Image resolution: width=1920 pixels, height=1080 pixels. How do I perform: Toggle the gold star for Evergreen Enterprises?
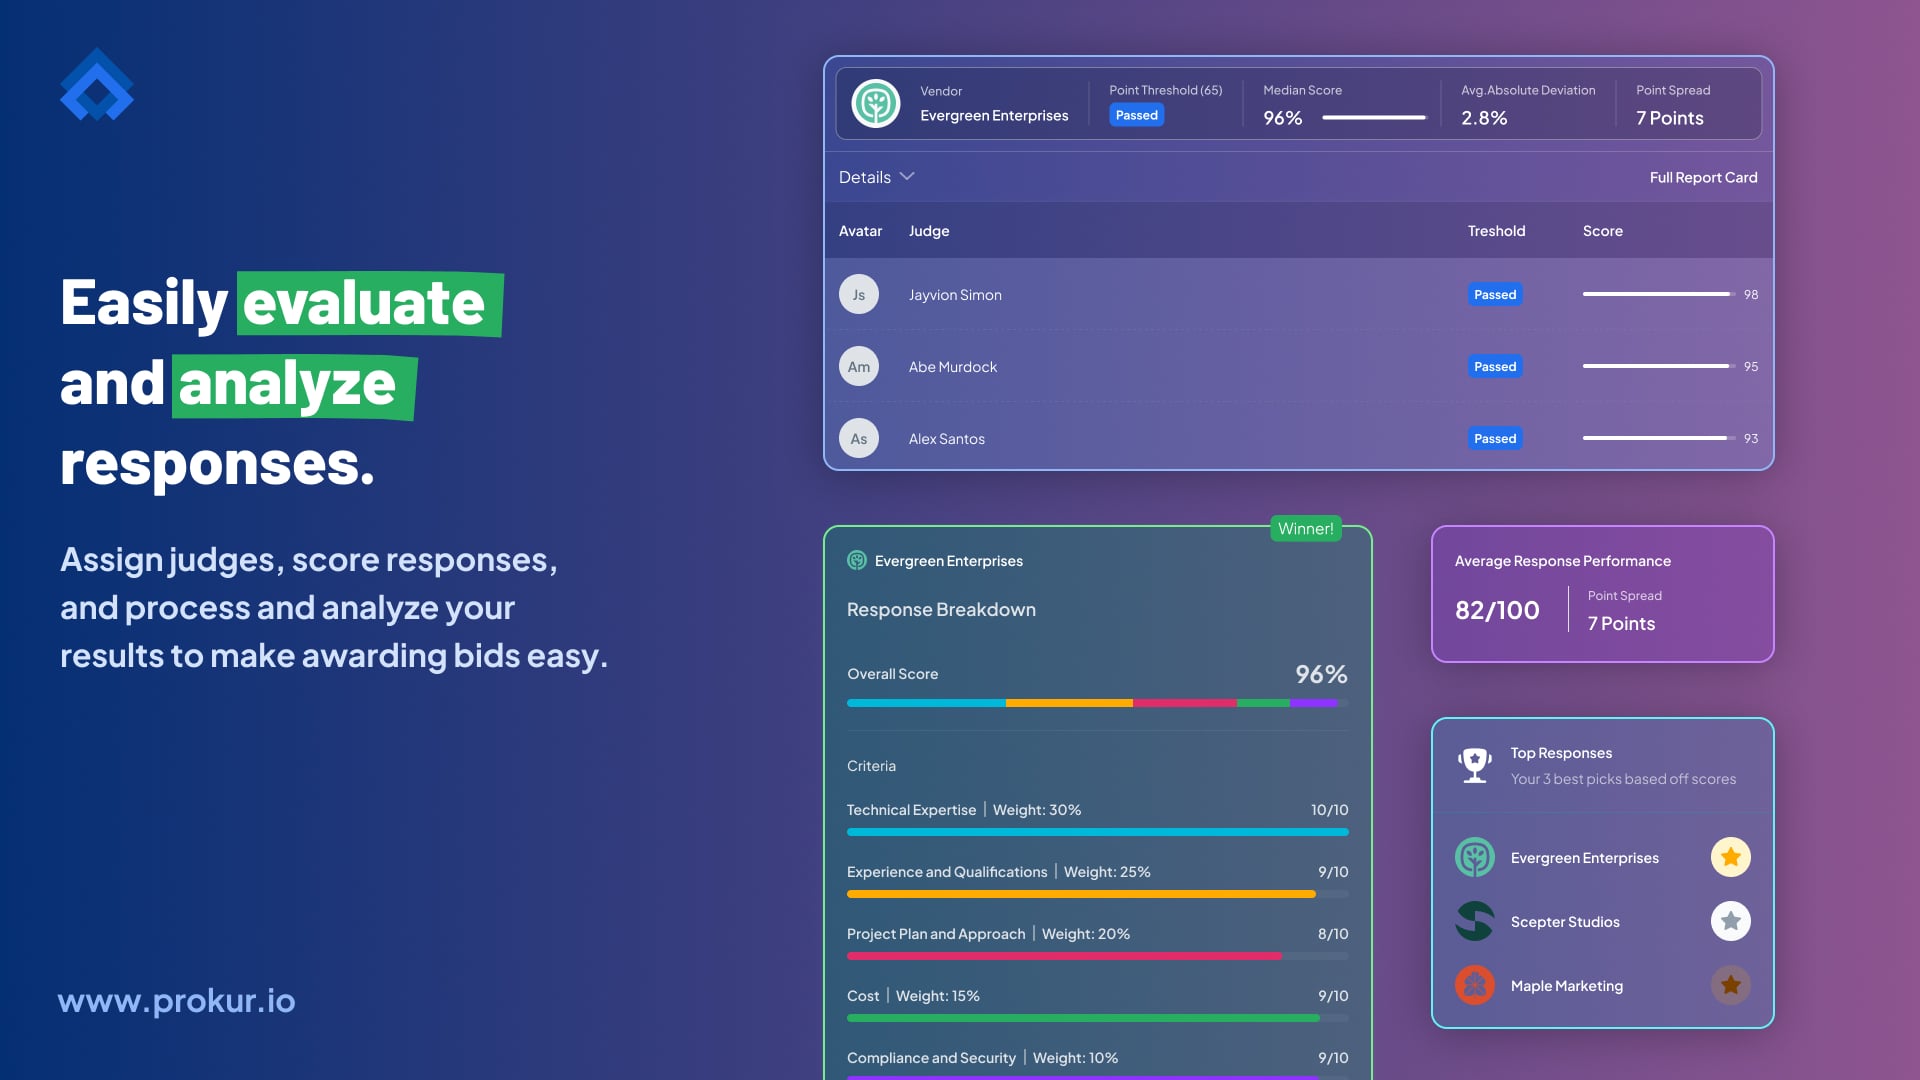point(1730,857)
